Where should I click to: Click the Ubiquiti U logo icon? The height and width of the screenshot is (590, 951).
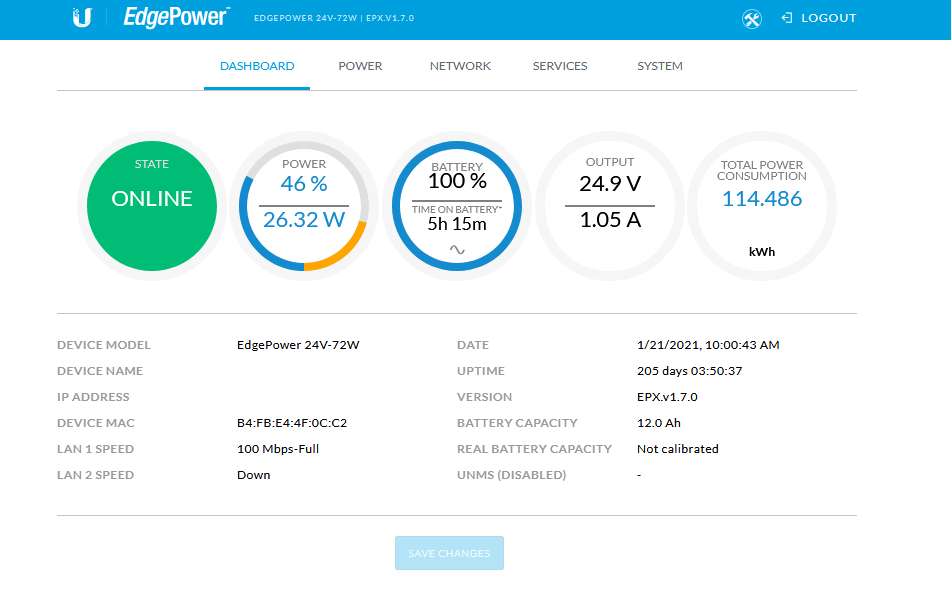(x=82, y=18)
